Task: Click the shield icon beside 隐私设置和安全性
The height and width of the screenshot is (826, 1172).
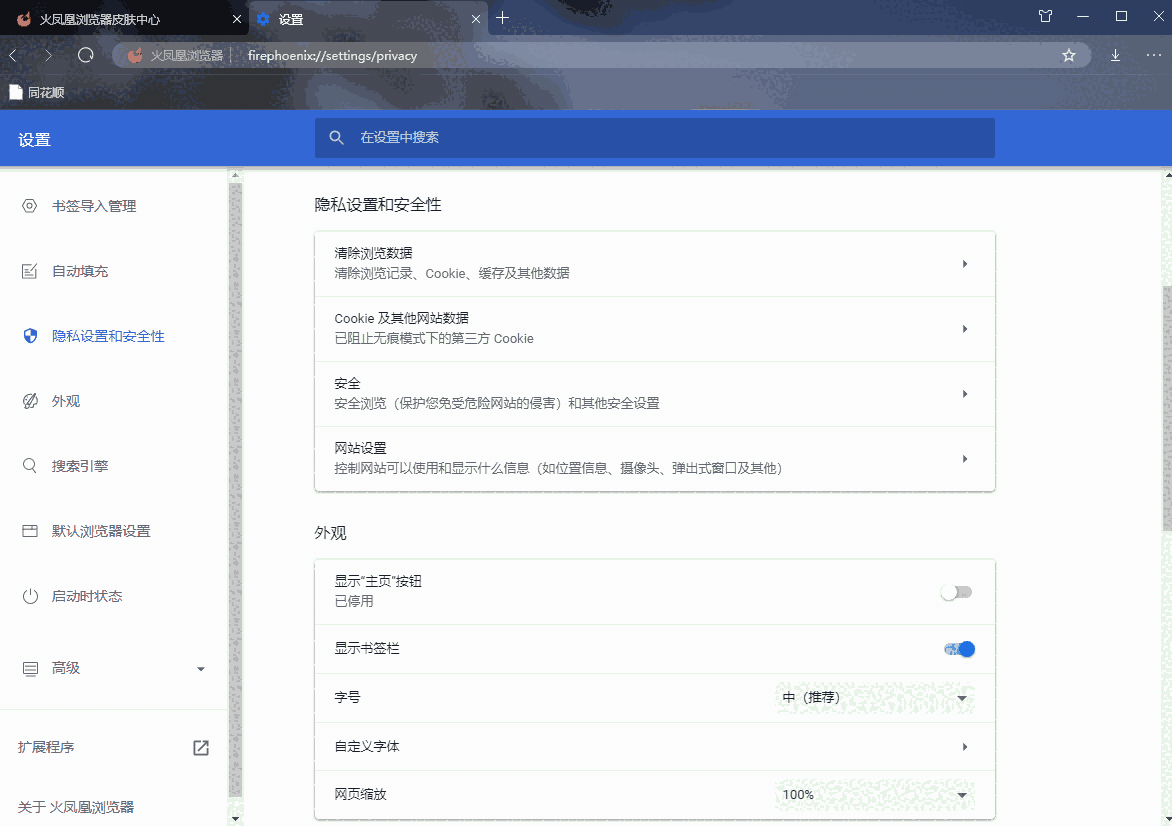Action: click(29, 336)
